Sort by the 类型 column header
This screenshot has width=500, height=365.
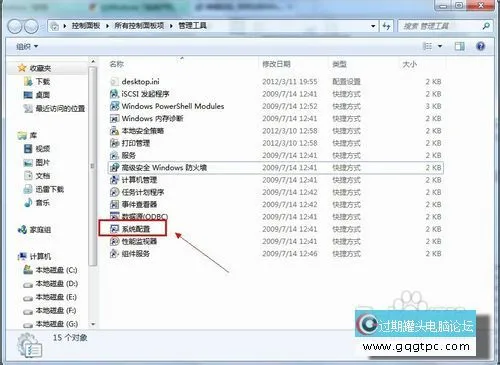click(x=339, y=64)
